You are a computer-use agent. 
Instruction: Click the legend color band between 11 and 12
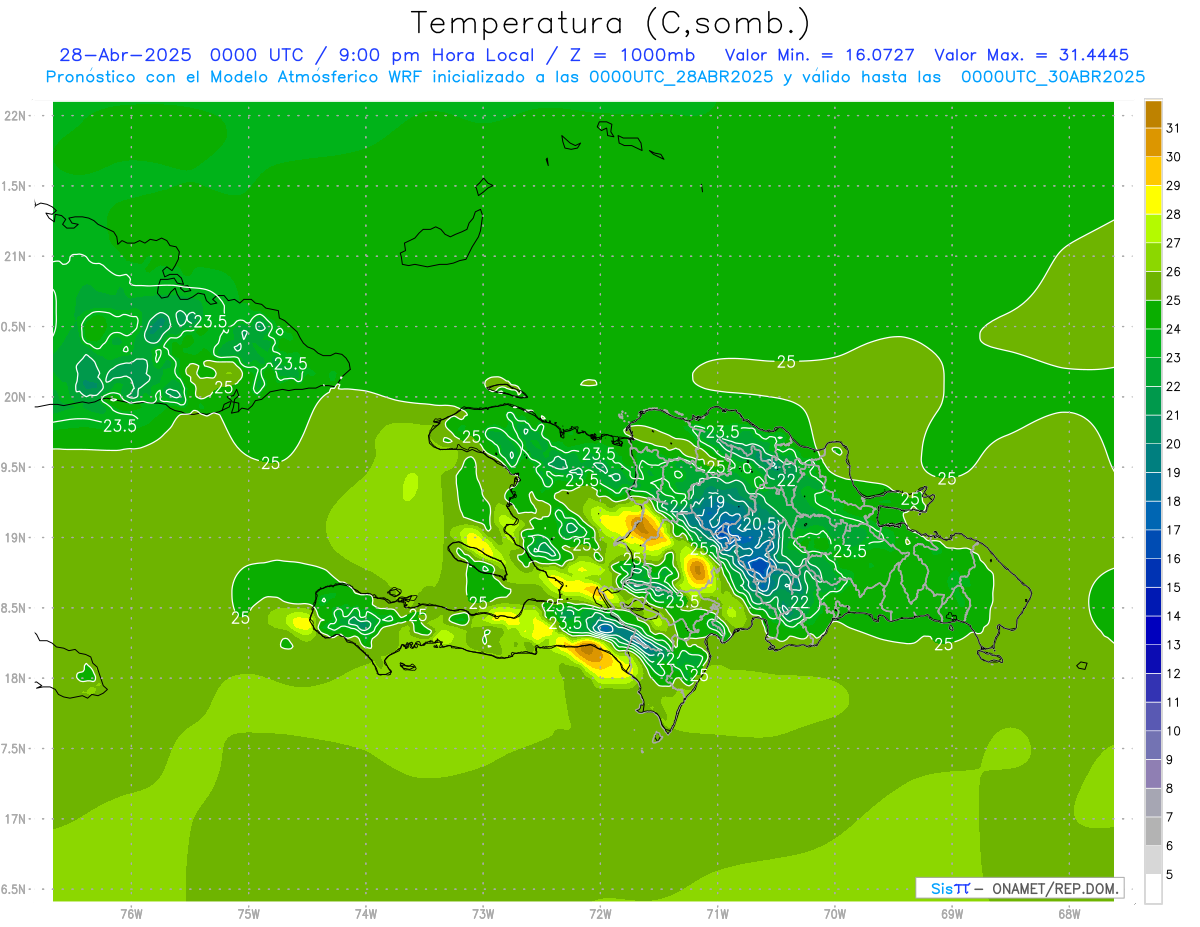coord(1153,688)
